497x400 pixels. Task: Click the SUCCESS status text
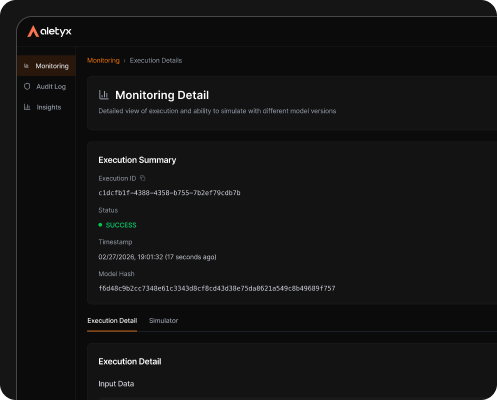(x=121, y=225)
